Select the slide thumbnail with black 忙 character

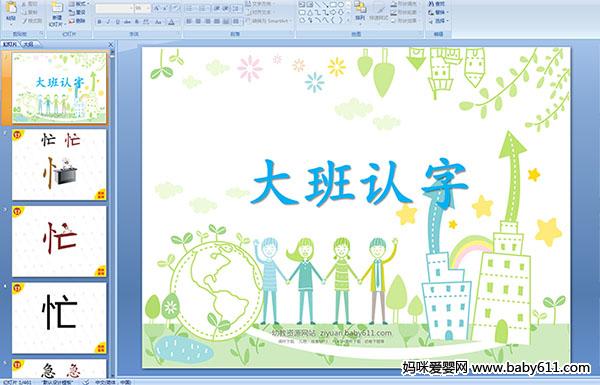click(59, 318)
